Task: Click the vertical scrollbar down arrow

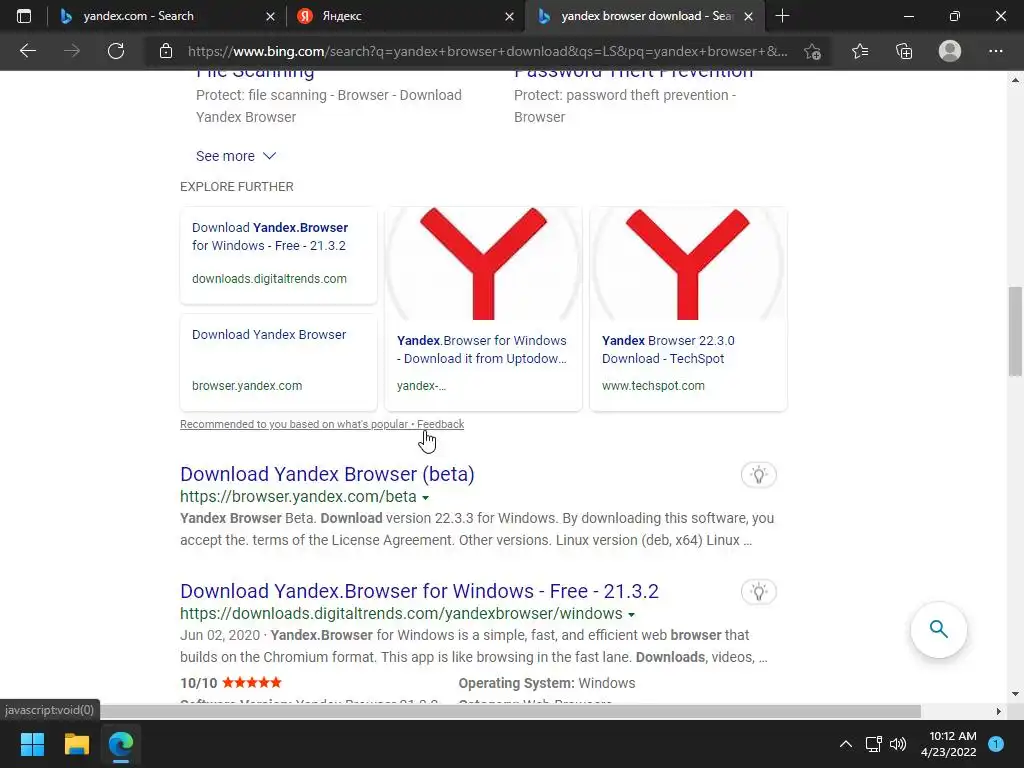Action: [x=1015, y=694]
